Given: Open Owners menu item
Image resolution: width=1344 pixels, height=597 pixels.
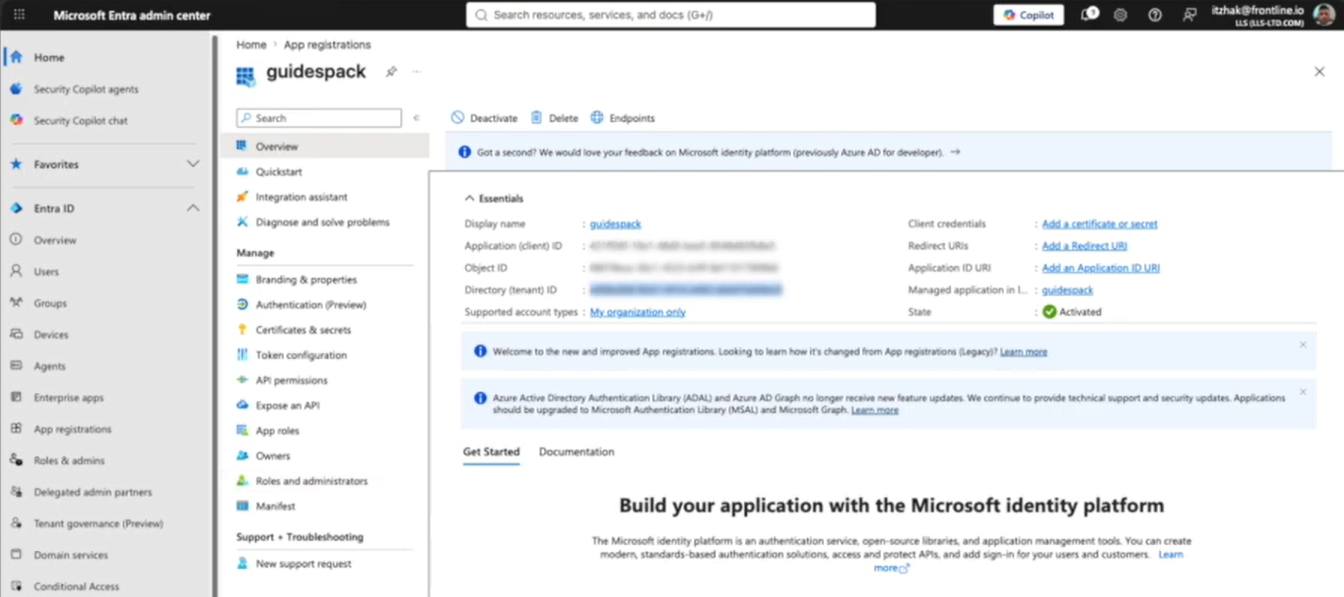Looking at the screenshot, I should [x=272, y=456].
